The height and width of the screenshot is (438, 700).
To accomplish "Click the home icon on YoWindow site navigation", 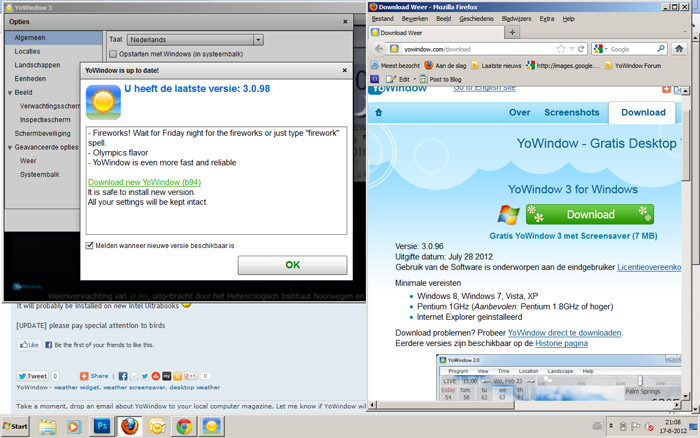I will (x=379, y=113).
